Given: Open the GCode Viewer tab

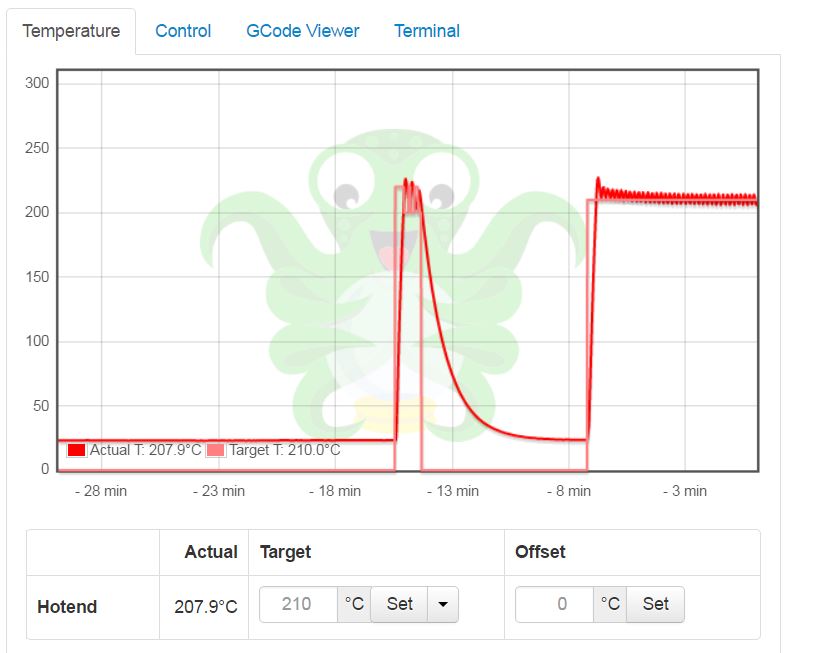Looking at the screenshot, I should [x=302, y=31].
